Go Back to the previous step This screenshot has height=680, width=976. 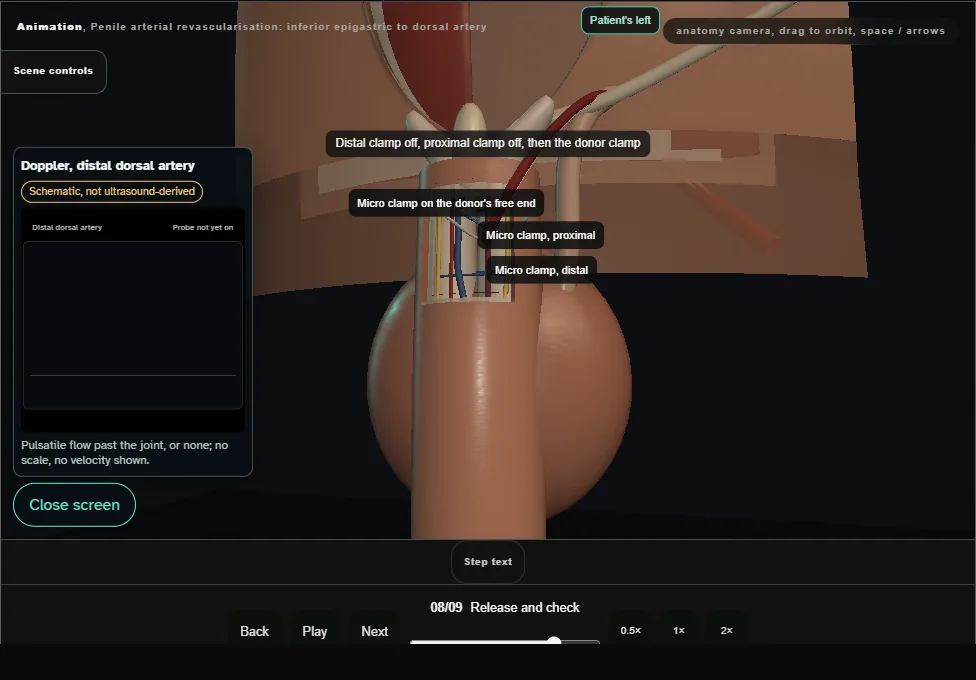255,631
